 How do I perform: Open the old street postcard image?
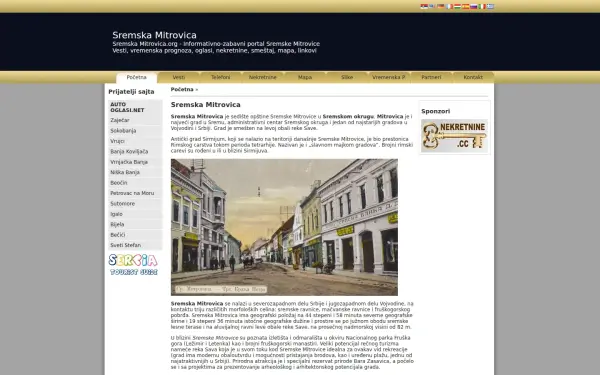point(284,227)
